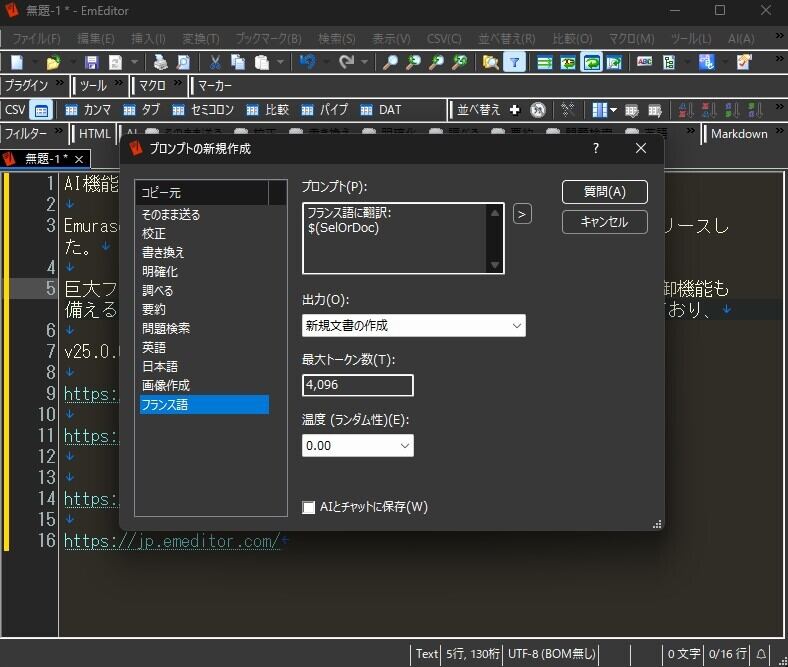Click the キャンセル button
This screenshot has height=667, width=788.
click(x=605, y=222)
